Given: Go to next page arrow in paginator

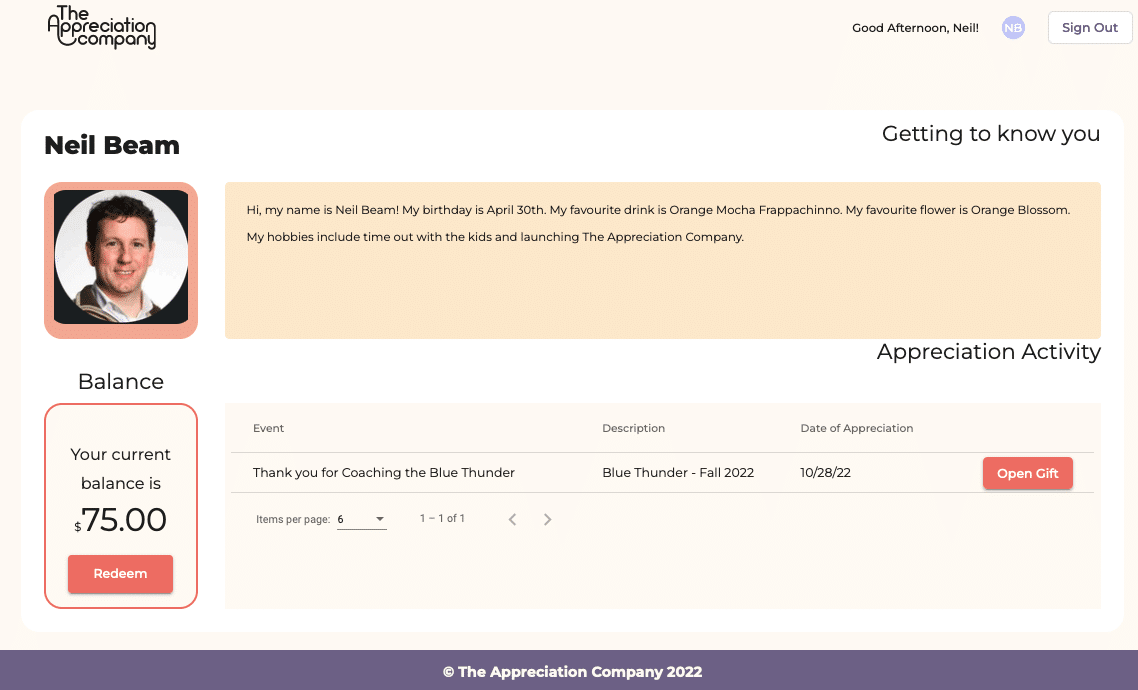Looking at the screenshot, I should (x=547, y=519).
